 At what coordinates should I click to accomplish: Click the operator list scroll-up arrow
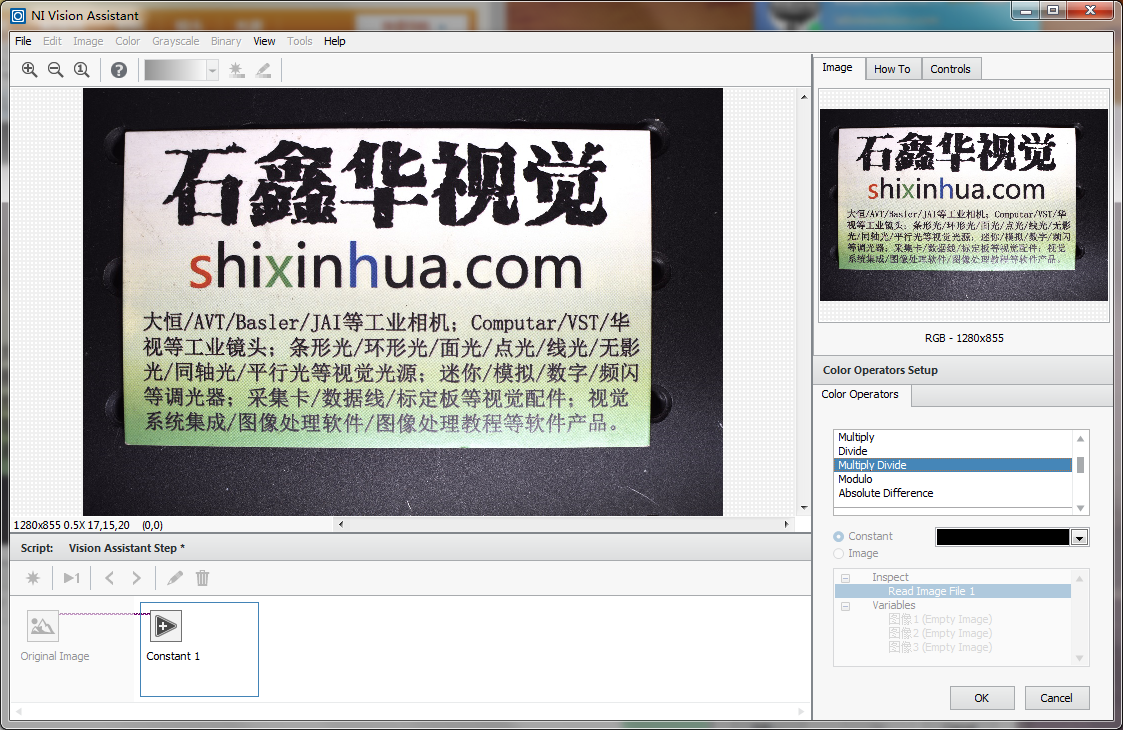(x=1081, y=438)
